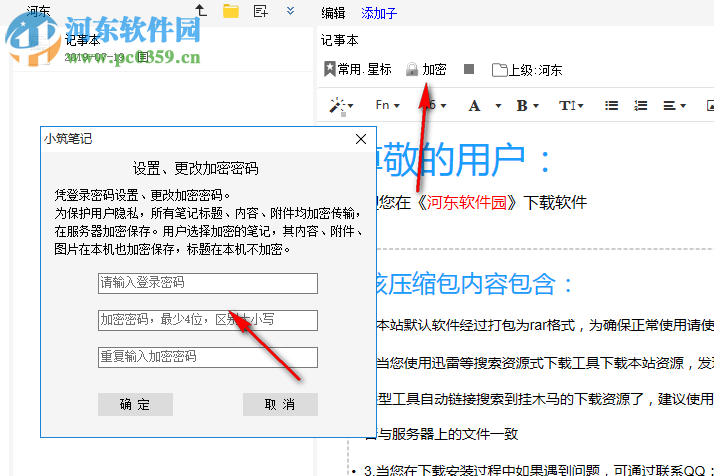Screen dimensions: 714x476
Task: Expand the blue double-chevron more options
Action: tap(290, 10)
